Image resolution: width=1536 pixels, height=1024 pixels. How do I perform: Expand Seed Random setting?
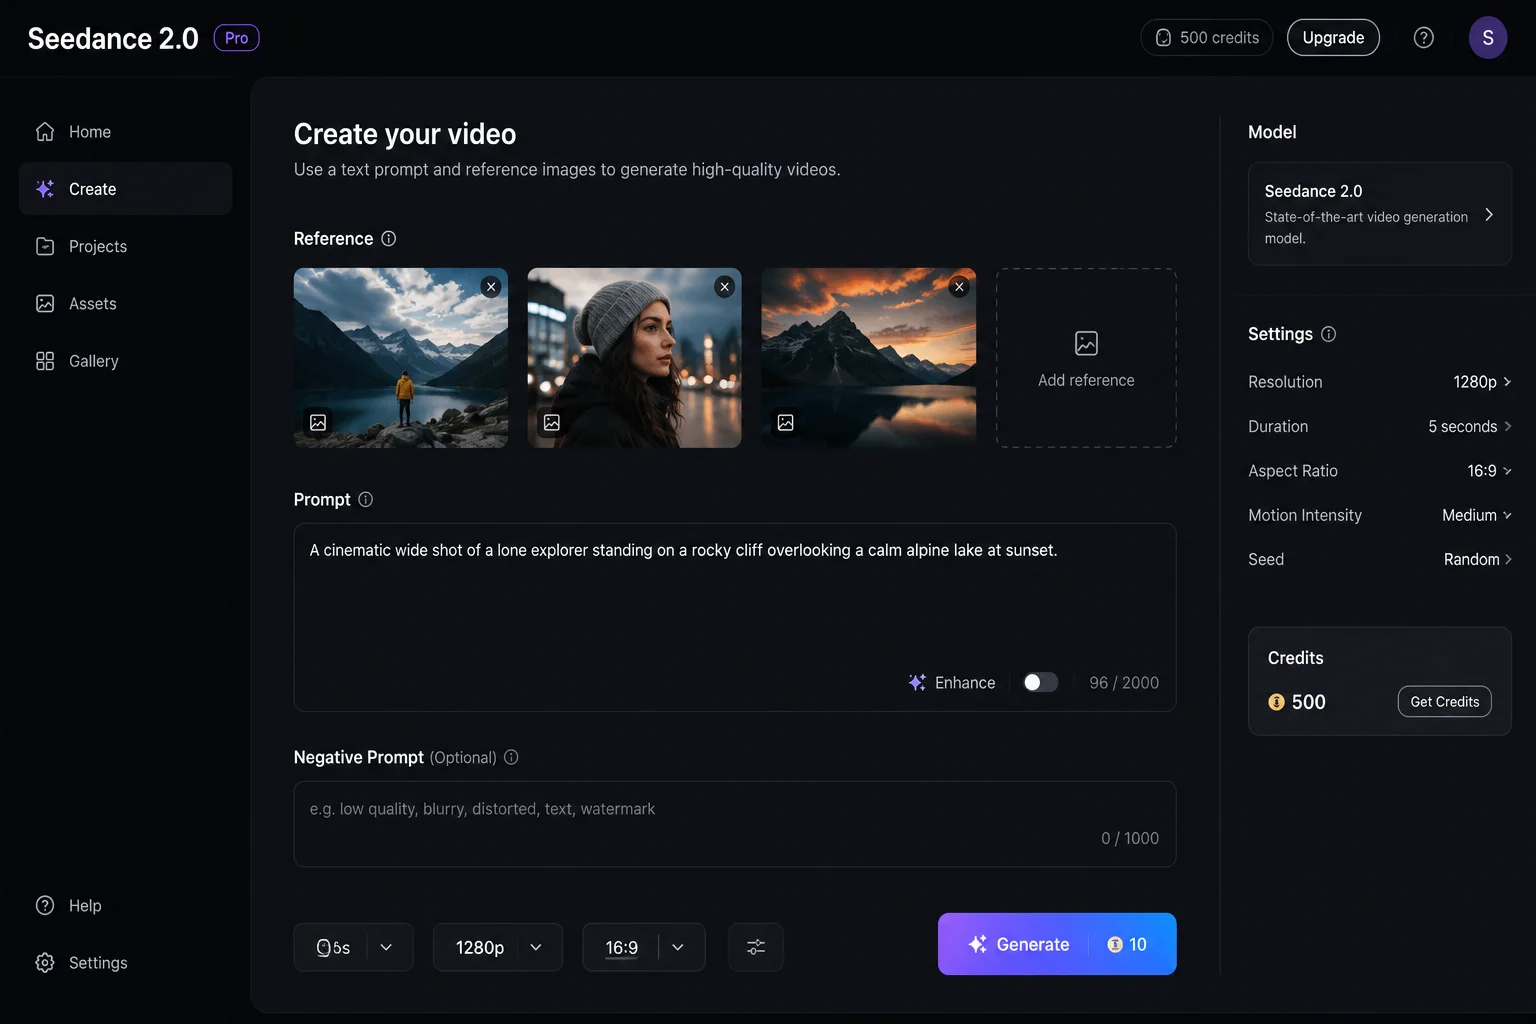point(1380,560)
